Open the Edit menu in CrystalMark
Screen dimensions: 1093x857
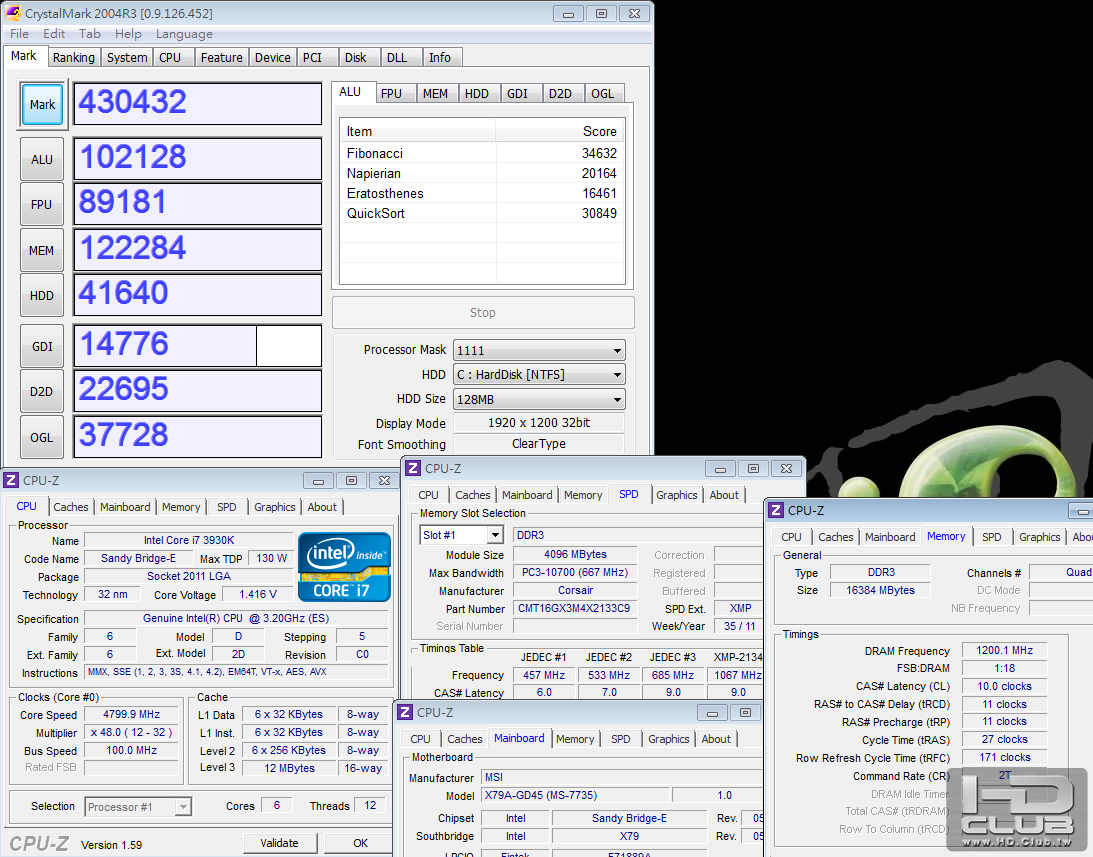(x=54, y=33)
